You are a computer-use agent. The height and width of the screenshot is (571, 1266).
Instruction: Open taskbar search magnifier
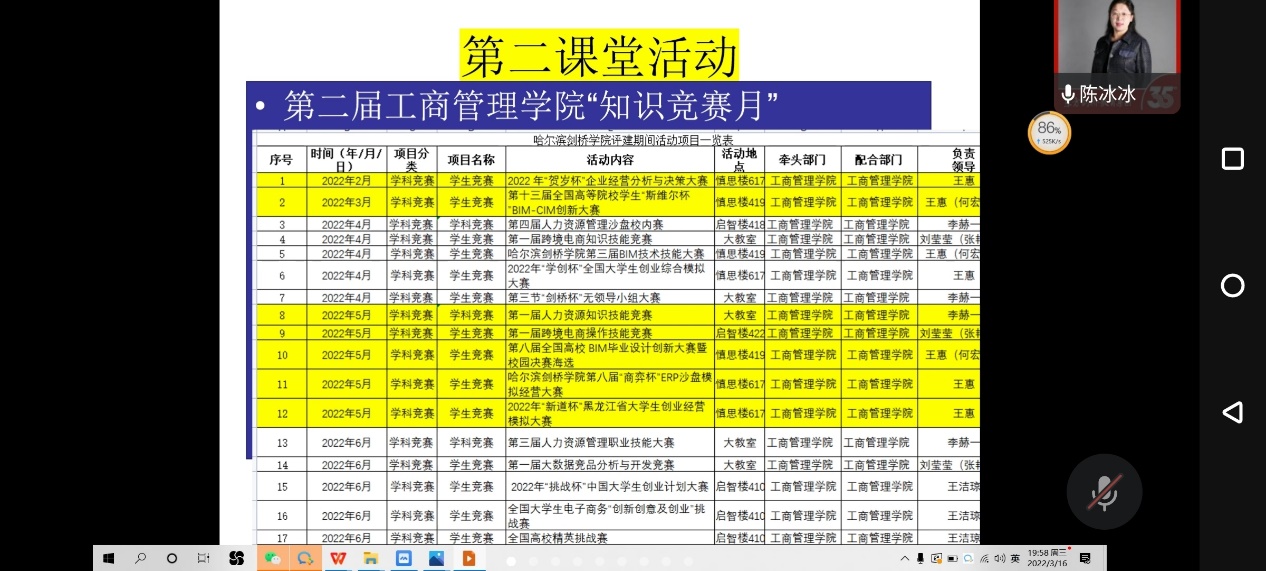click(x=140, y=558)
